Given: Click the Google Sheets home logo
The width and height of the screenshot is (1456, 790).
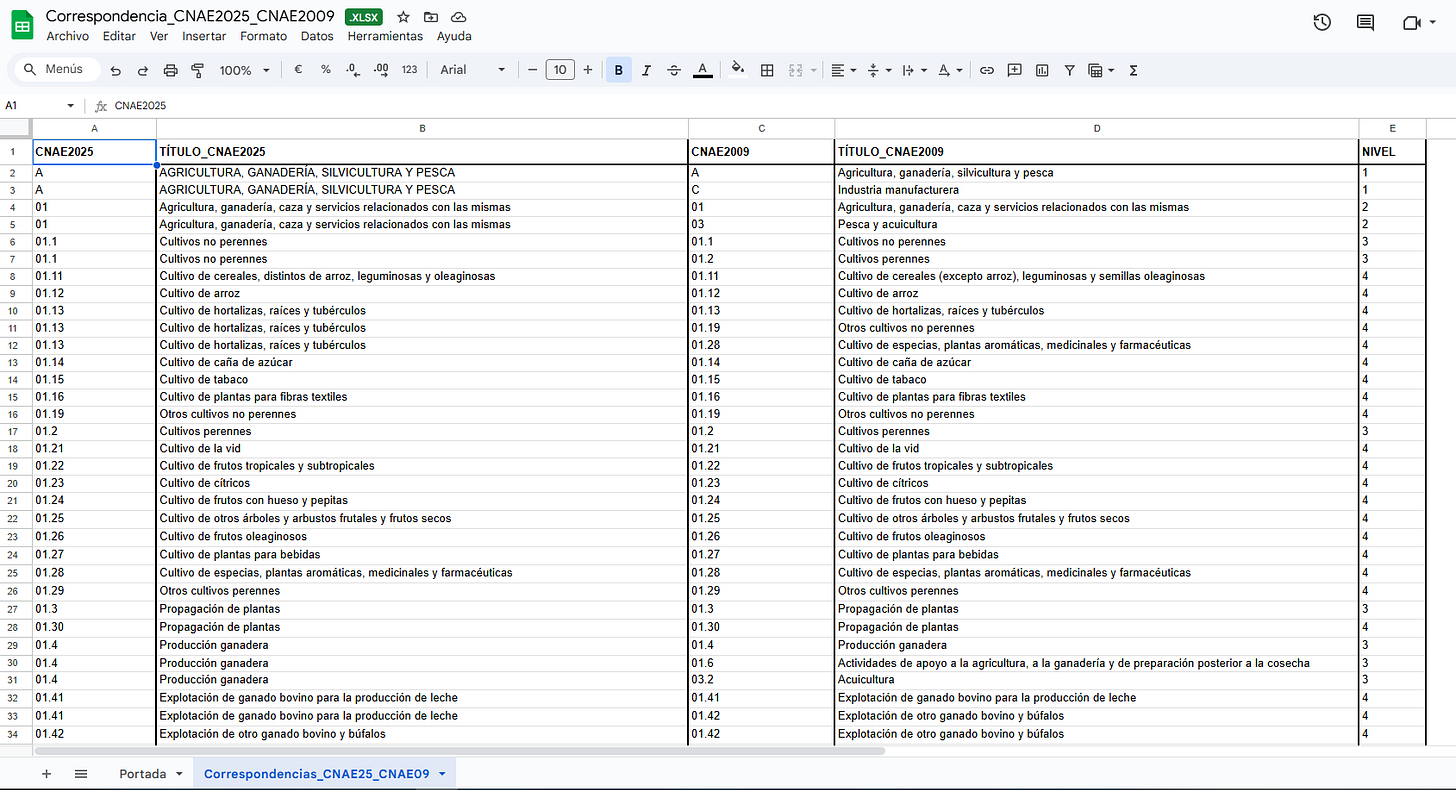Looking at the screenshot, I should point(22,25).
